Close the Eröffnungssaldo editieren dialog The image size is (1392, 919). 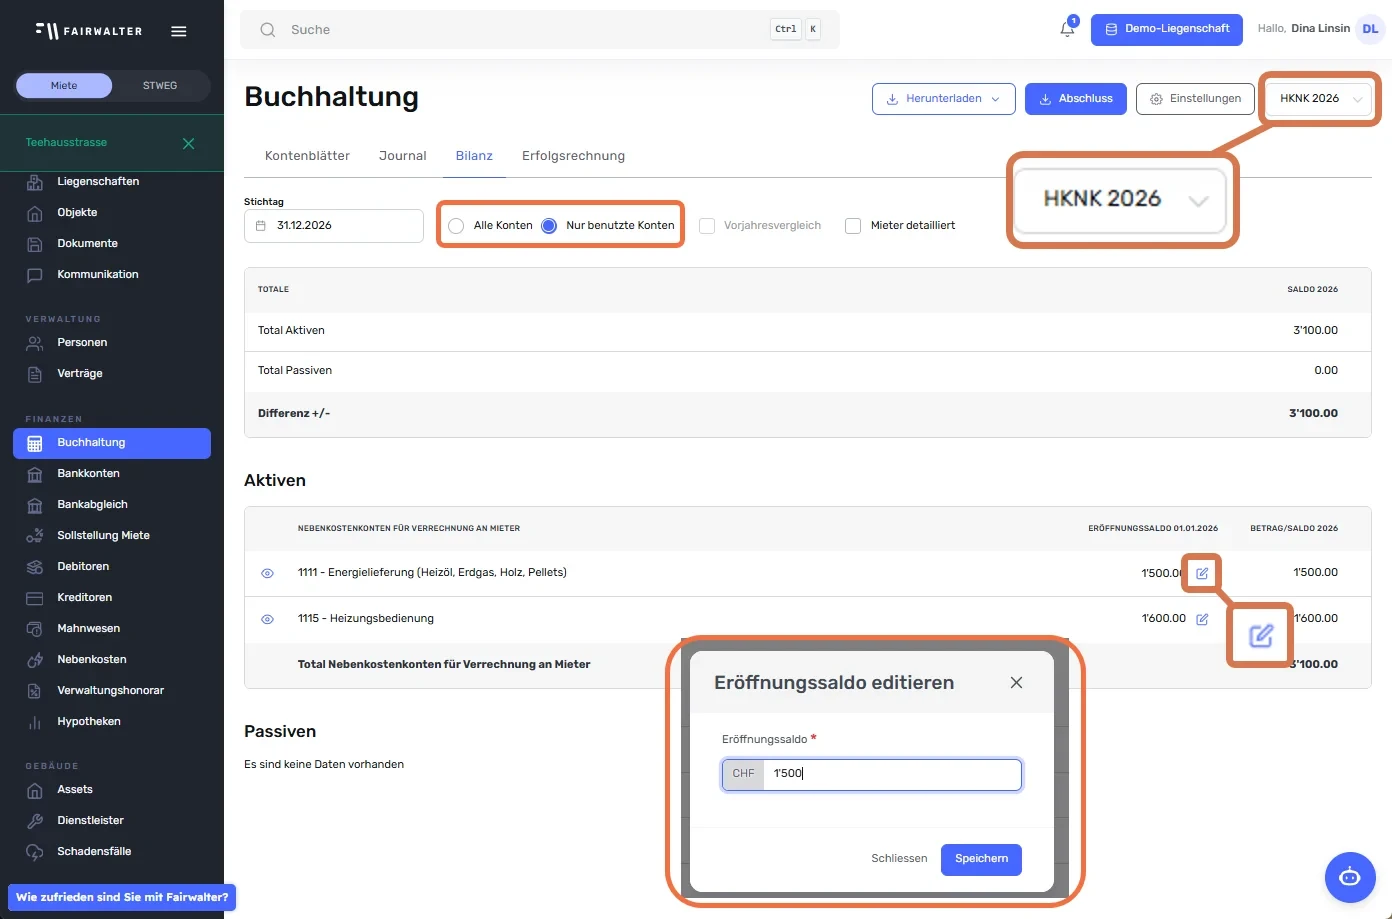(x=1016, y=682)
